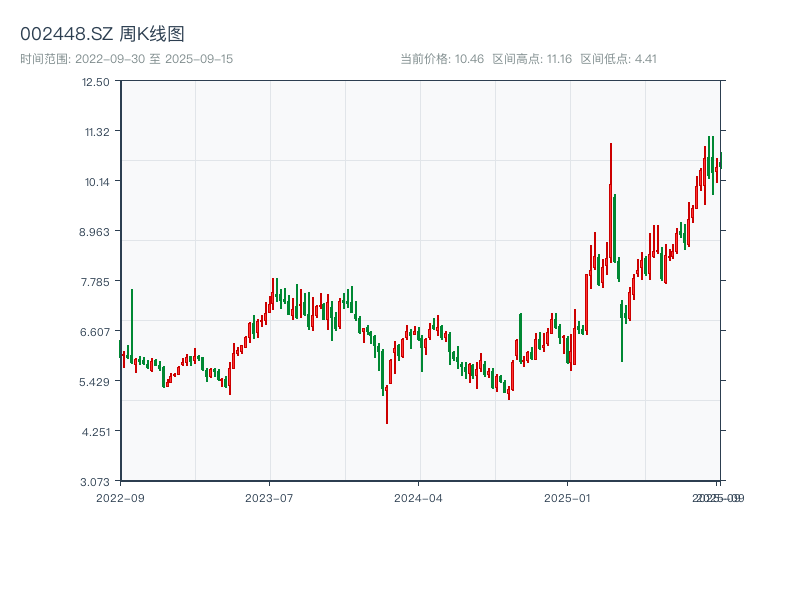
Task: Select the 2022-09 x-axis date label
Action: [120, 497]
